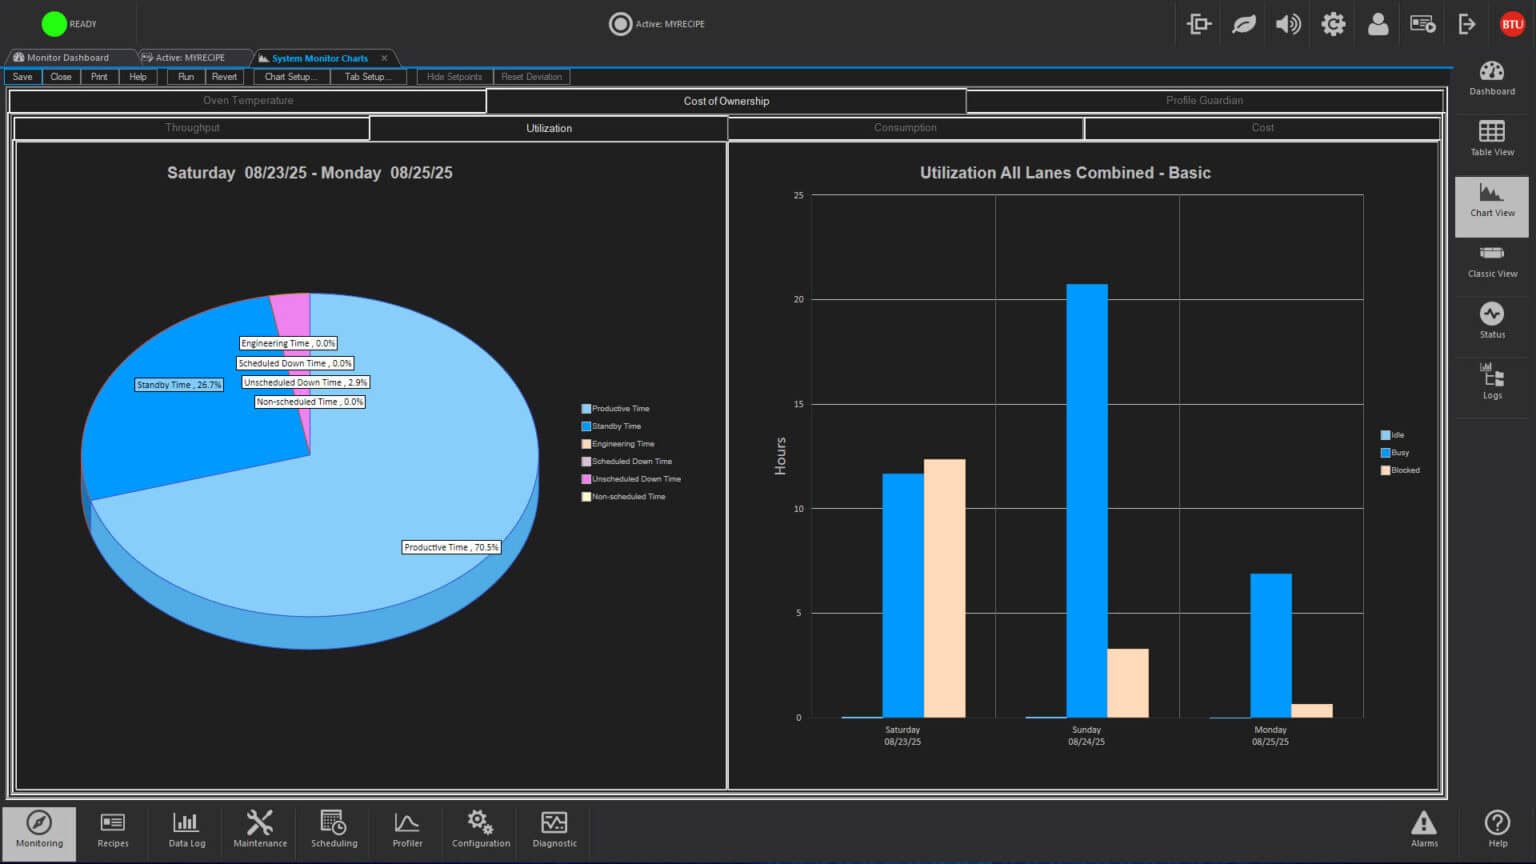Click the Chart Setup button

click(x=291, y=77)
